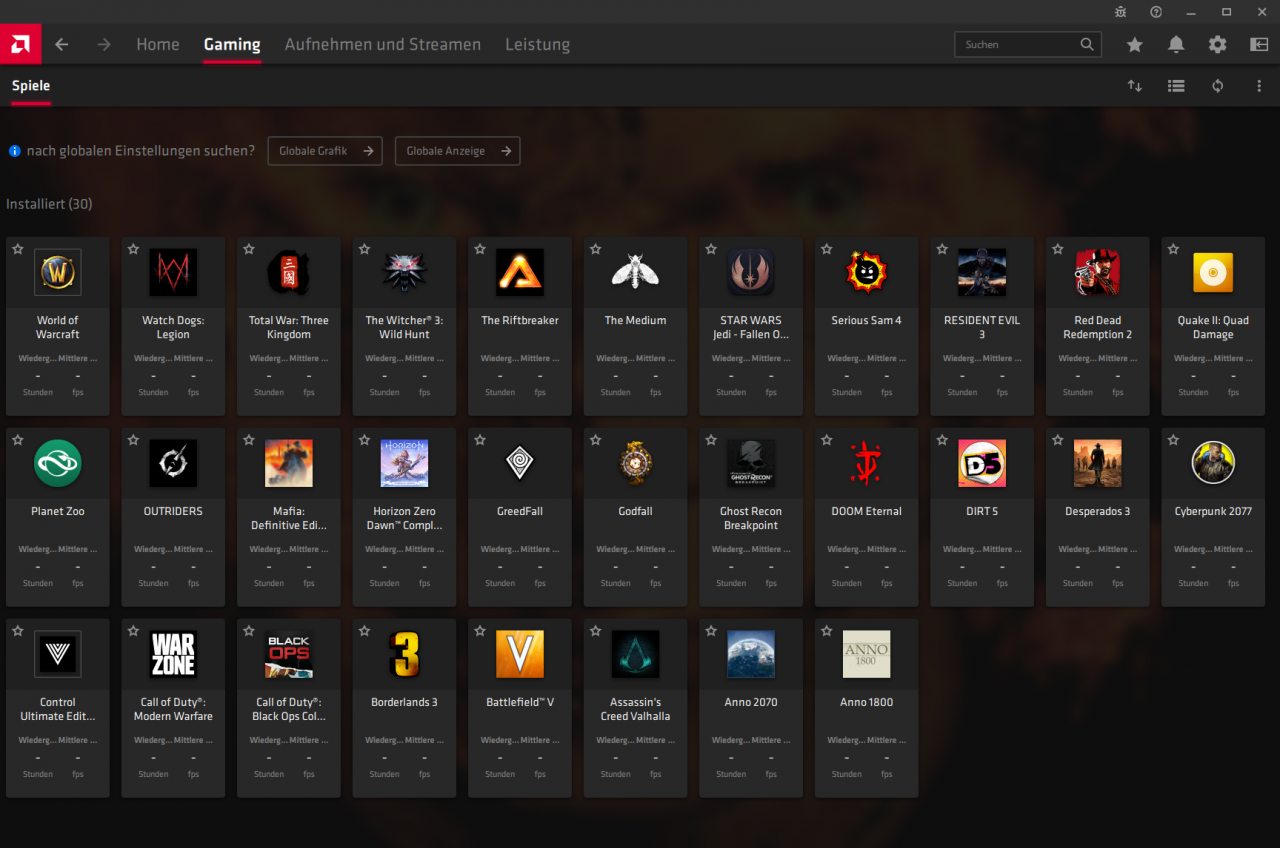Refresh the games list icon
This screenshot has width=1280, height=848.
coord(1217,86)
